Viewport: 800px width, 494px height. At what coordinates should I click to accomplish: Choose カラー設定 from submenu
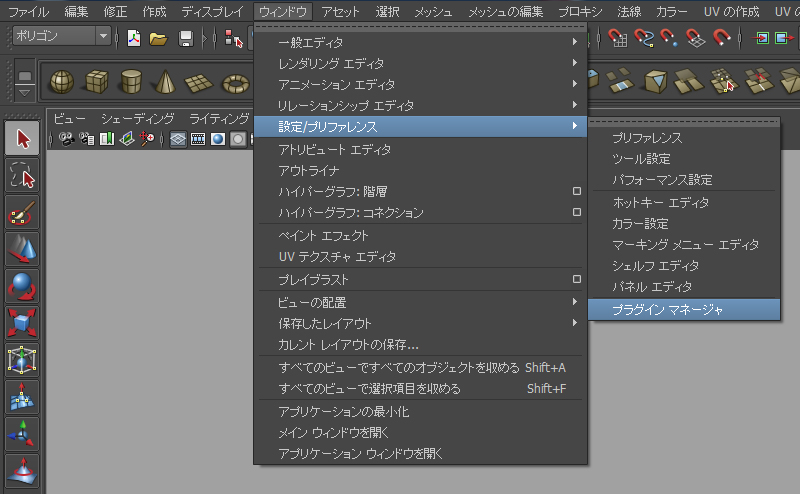coord(684,224)
